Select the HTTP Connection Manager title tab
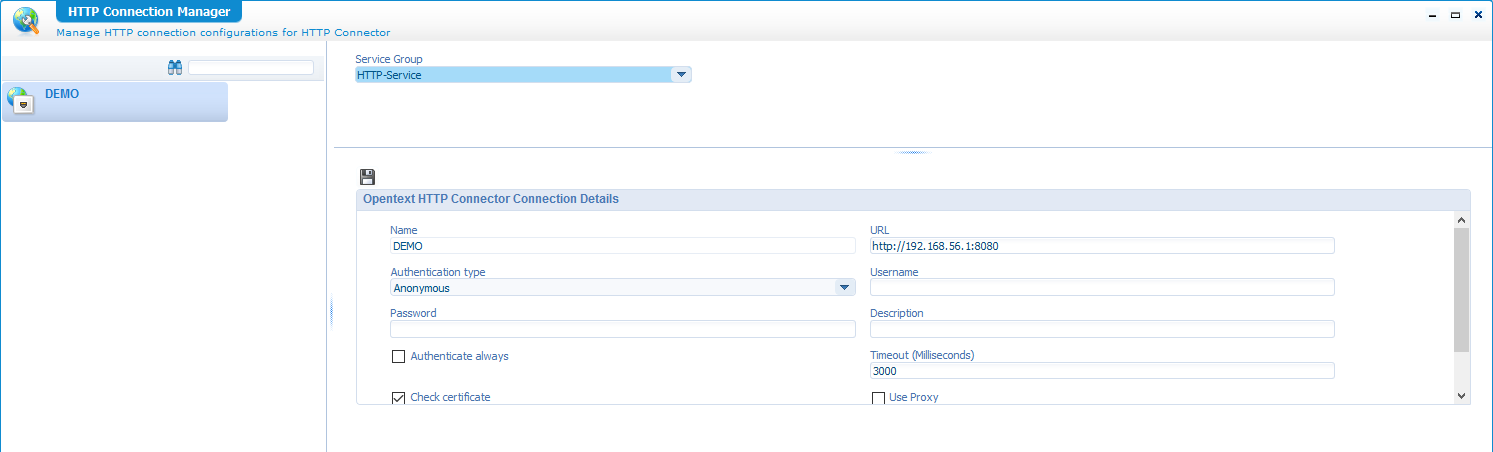 pos(148,12)
